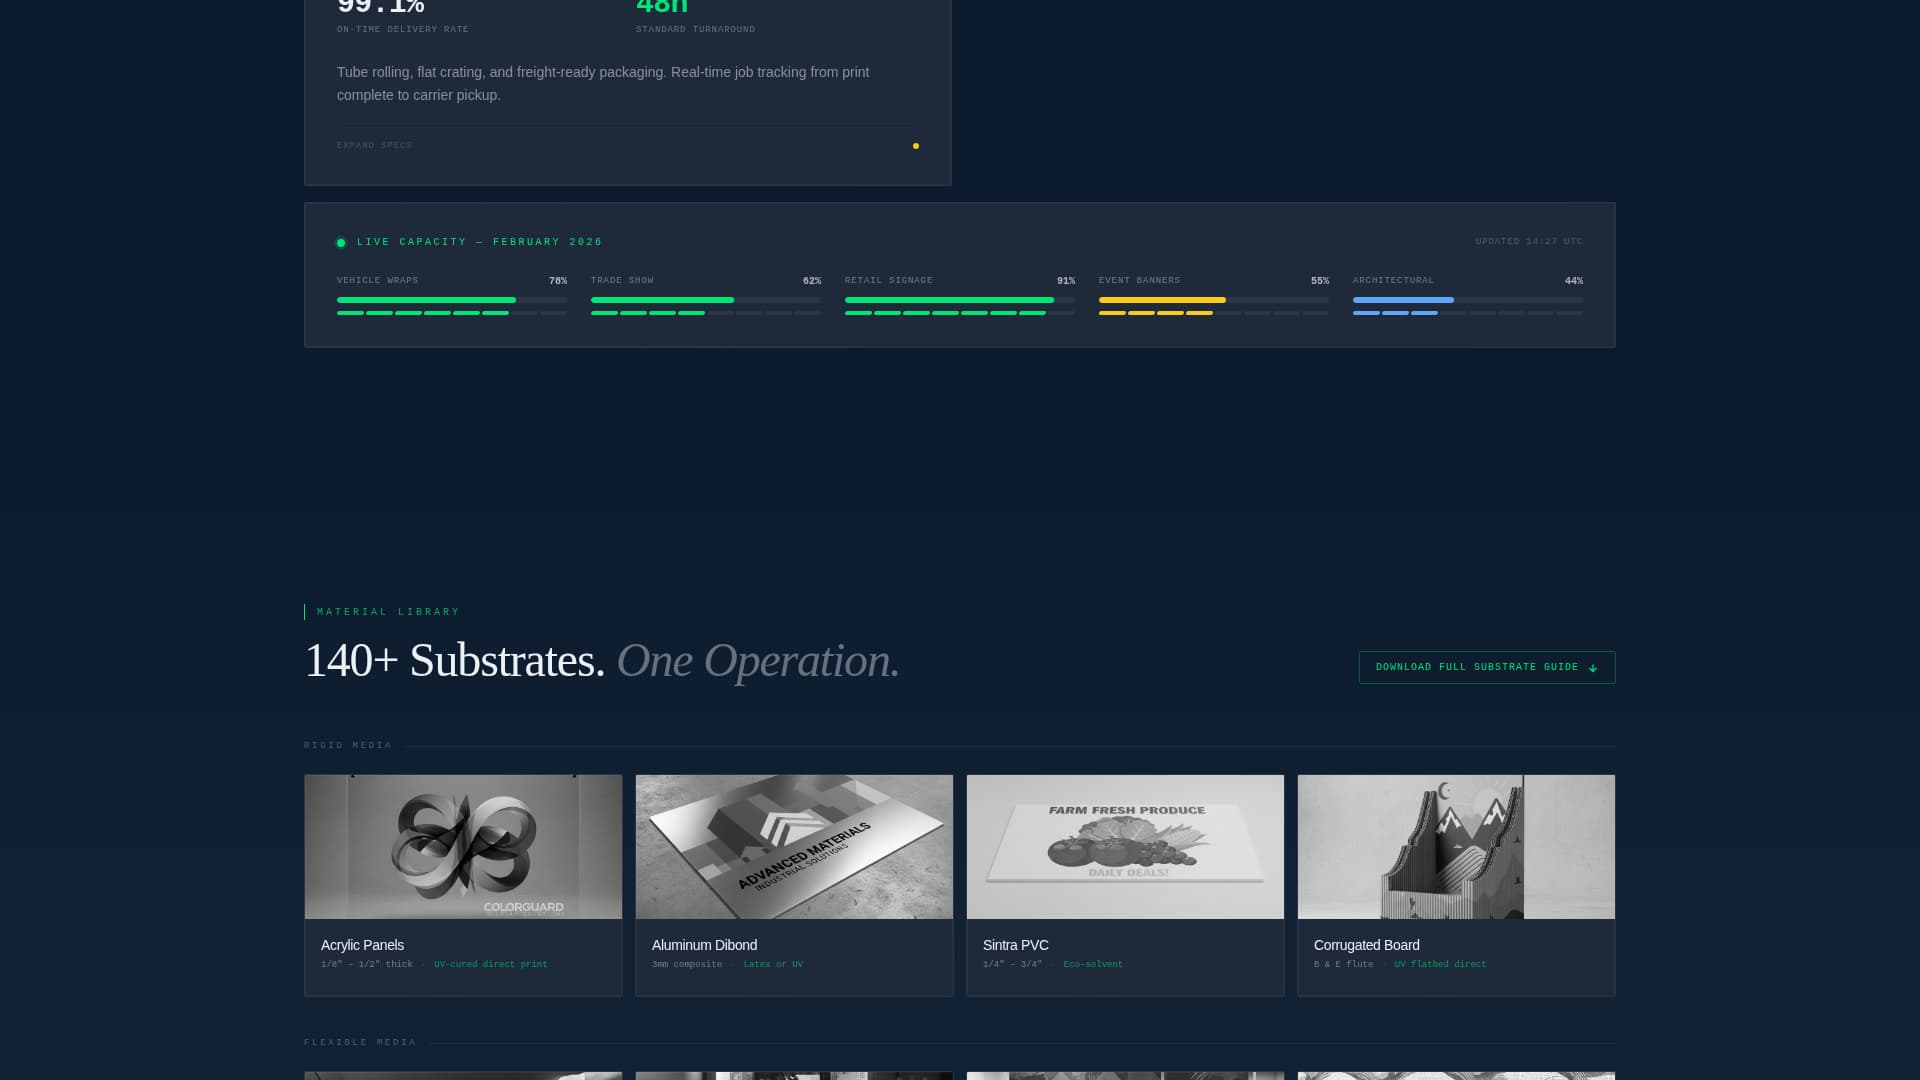The height and width of the screenshot is (1080, 1920).
Task: Expand the specs section
Action: [x=374, y=145]
